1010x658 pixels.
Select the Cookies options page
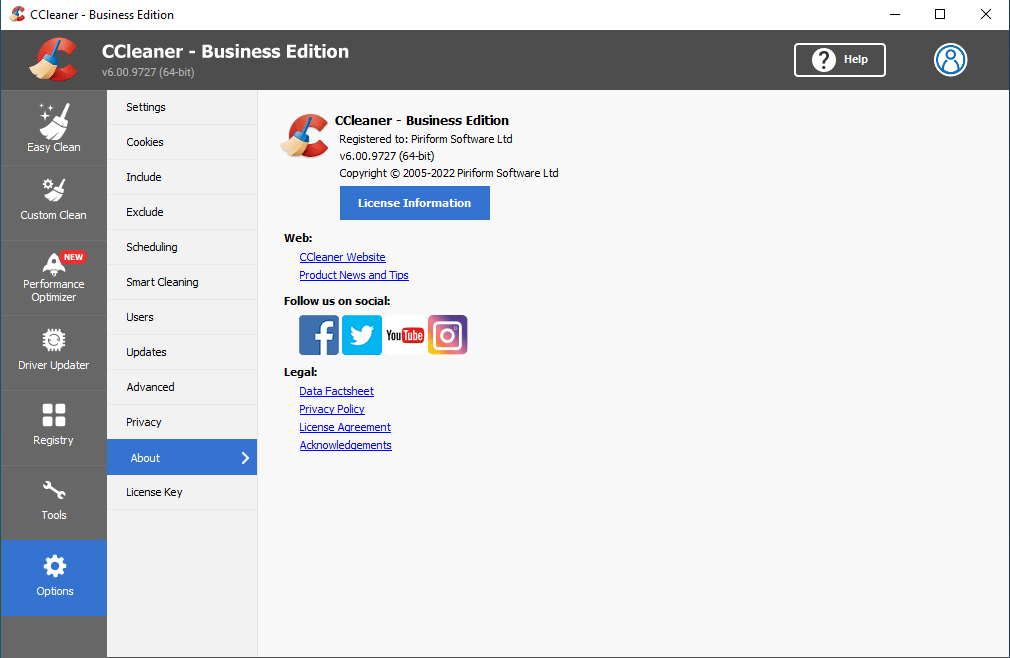(x=182, y=142)
